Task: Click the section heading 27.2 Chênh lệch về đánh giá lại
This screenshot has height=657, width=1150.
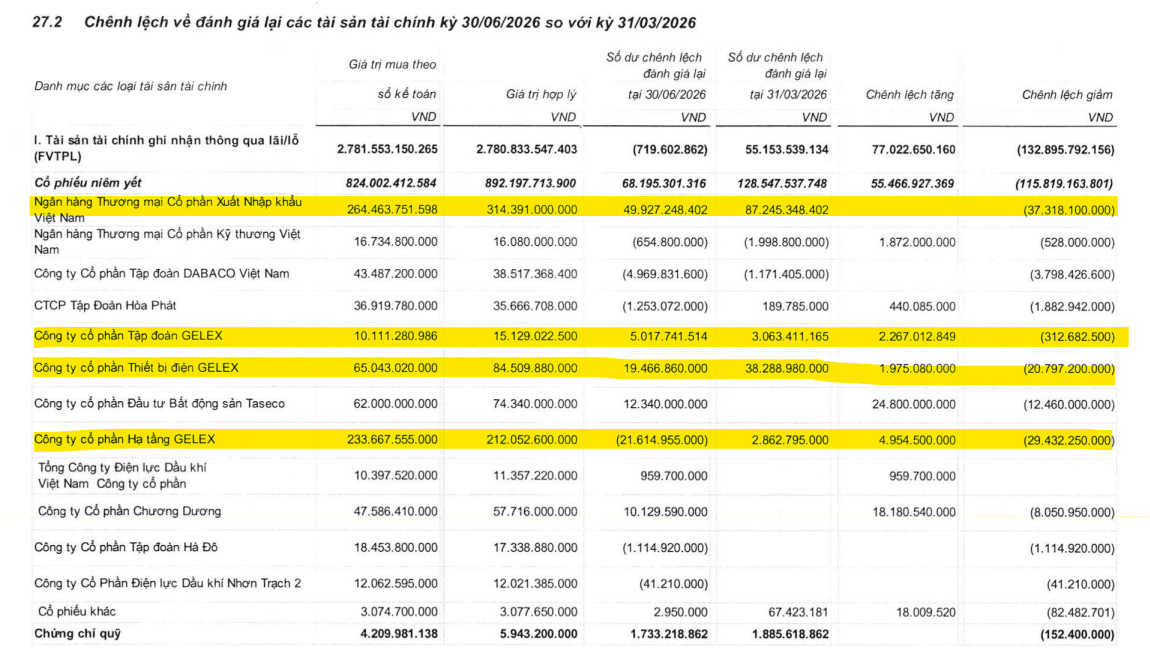Action: (364, 23)
